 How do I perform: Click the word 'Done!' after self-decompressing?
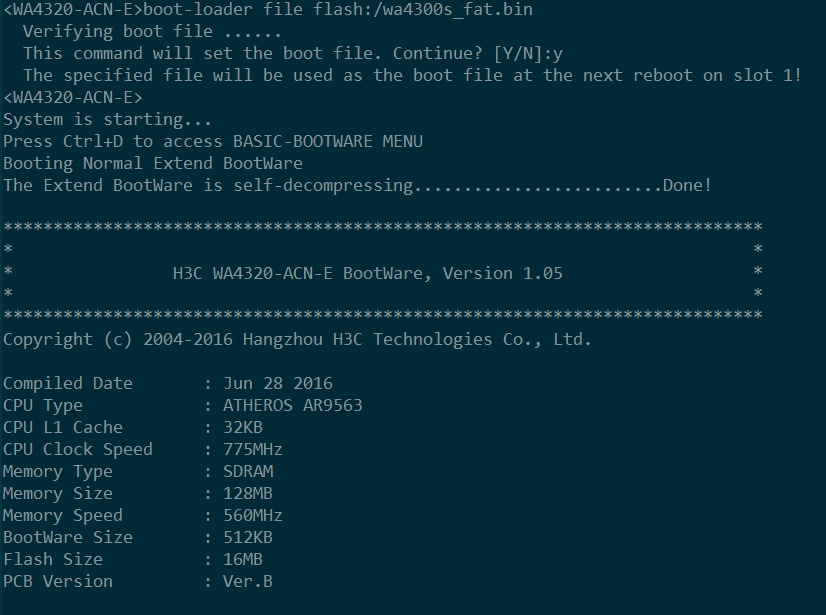point(687,185)
